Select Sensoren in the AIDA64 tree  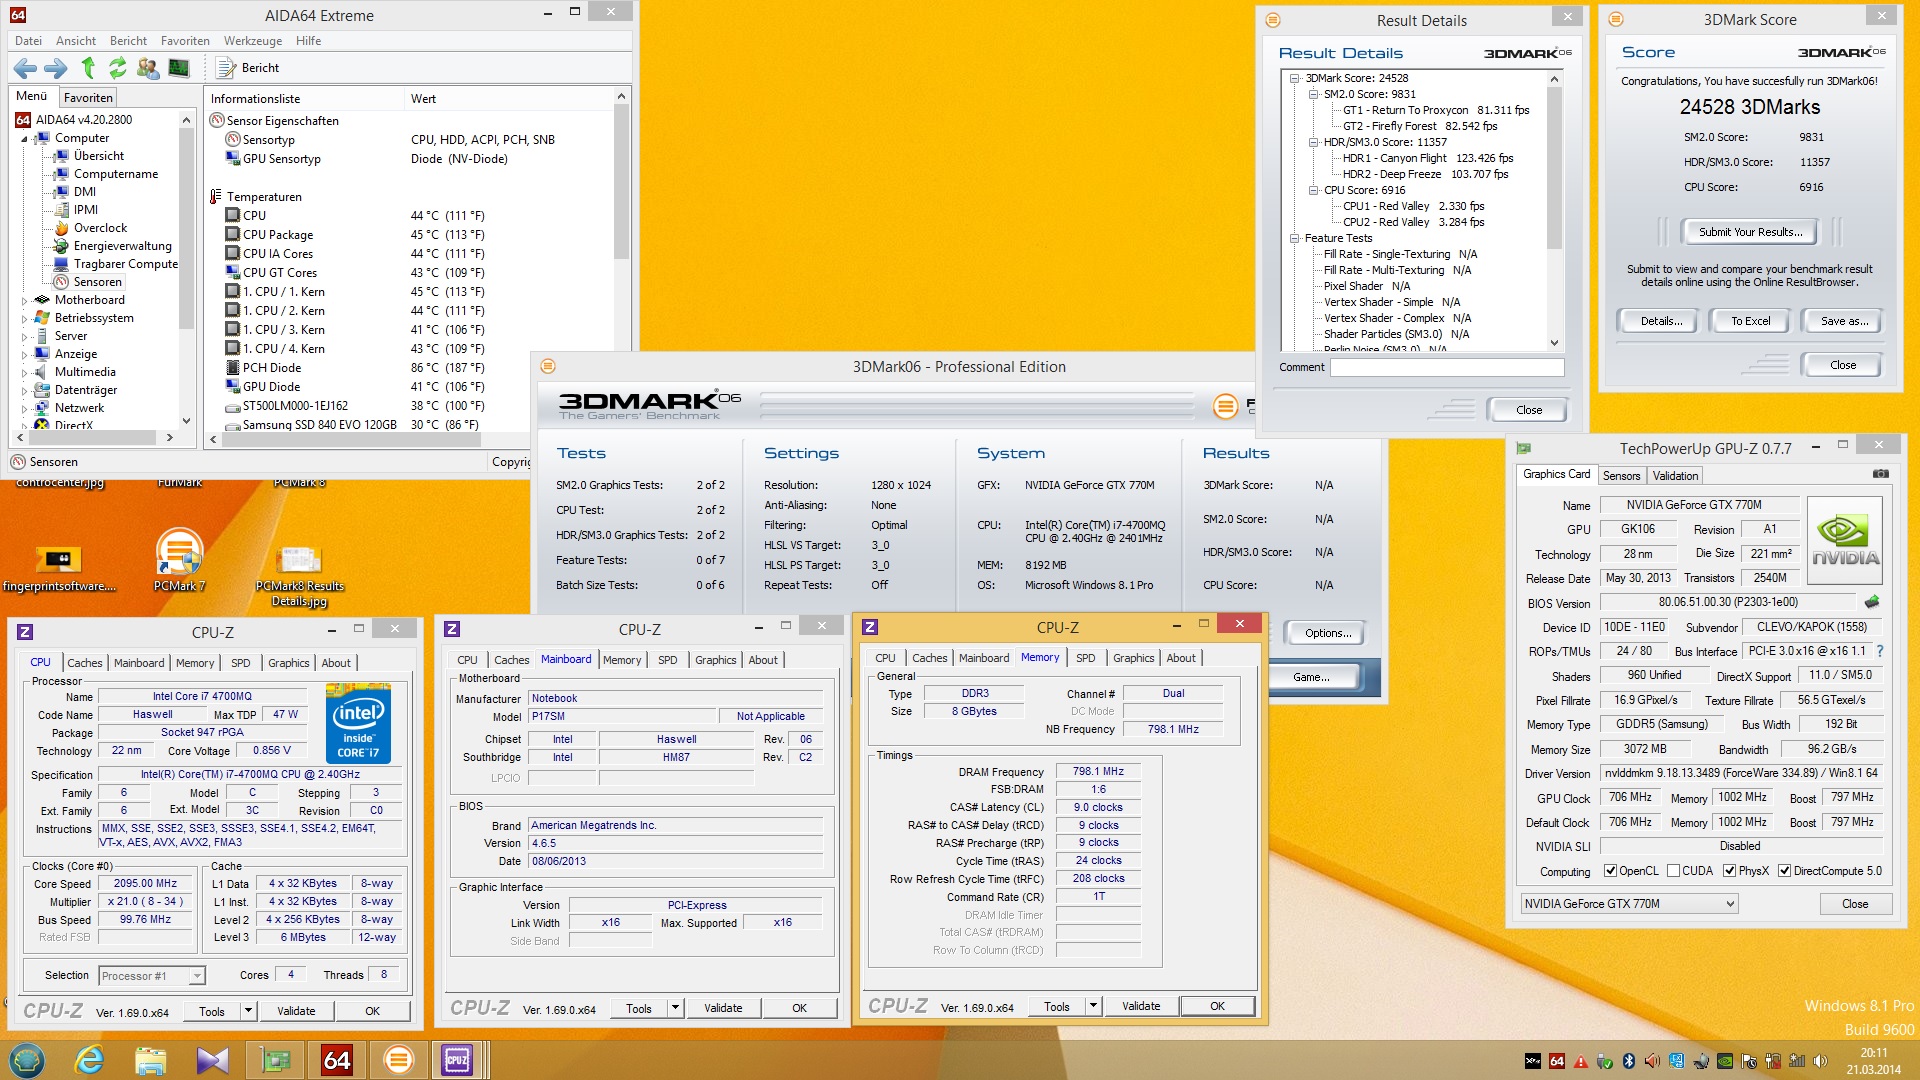coord(97,282)
